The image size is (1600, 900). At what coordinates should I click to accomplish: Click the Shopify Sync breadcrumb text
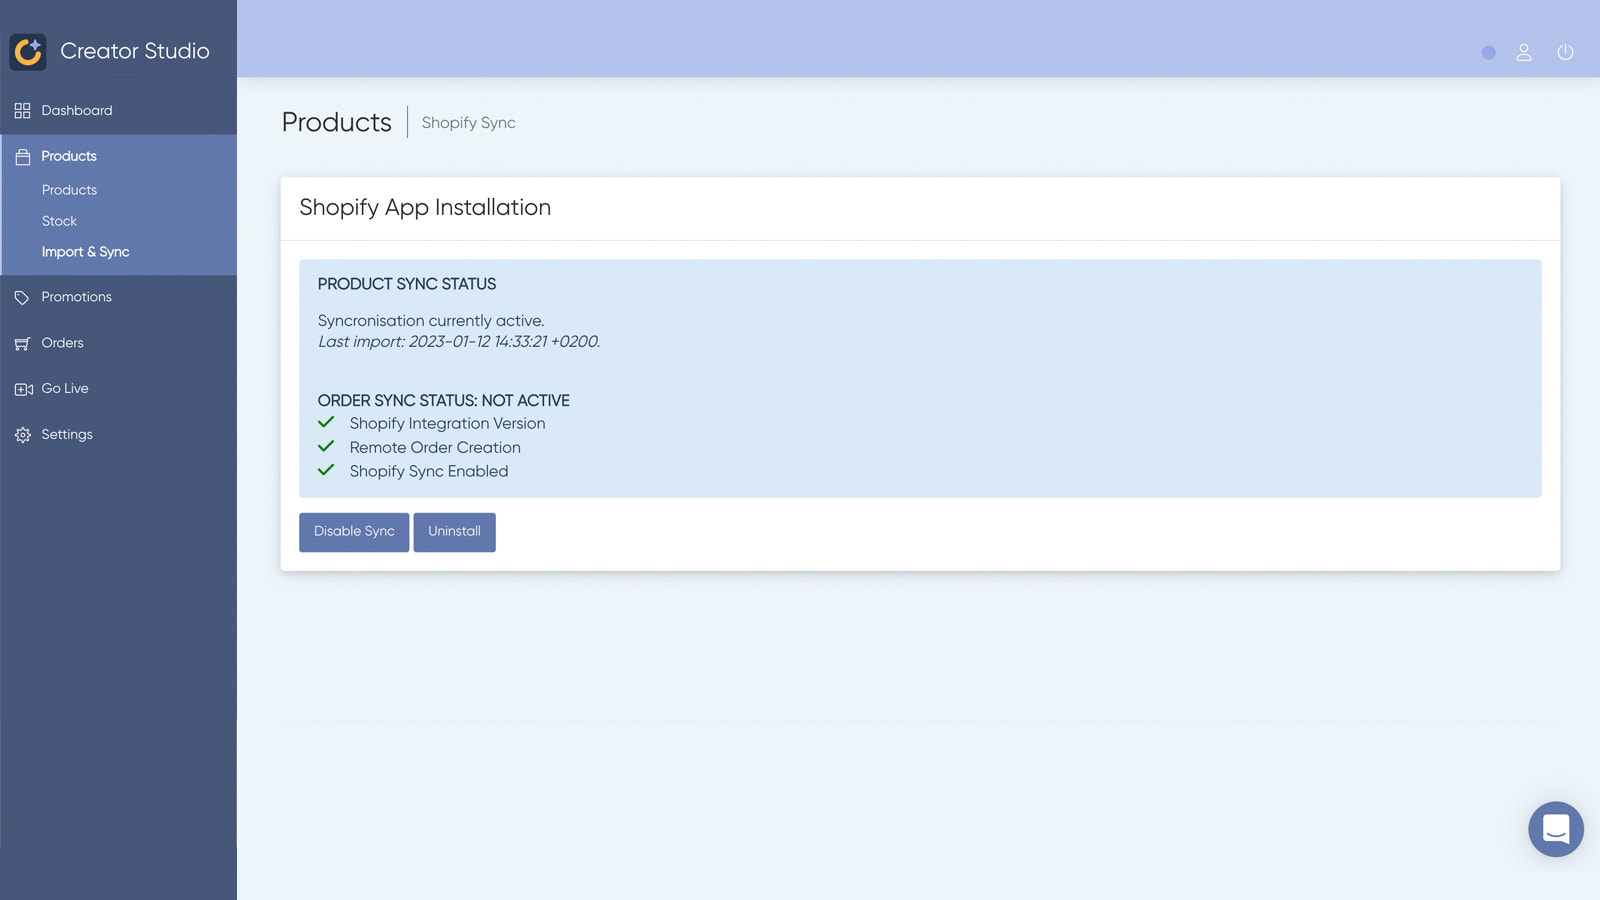pos(468,123)
